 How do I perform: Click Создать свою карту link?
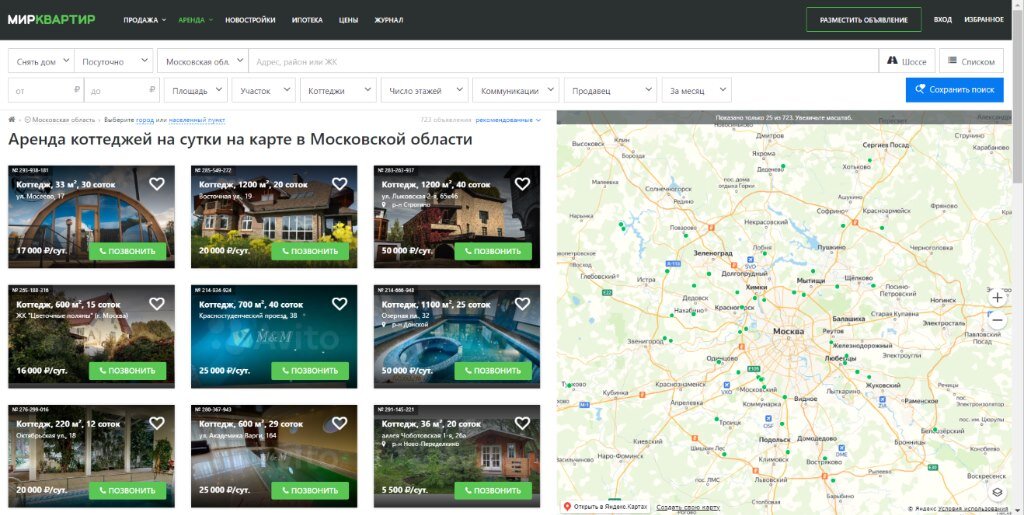click(x=688, y=507)
